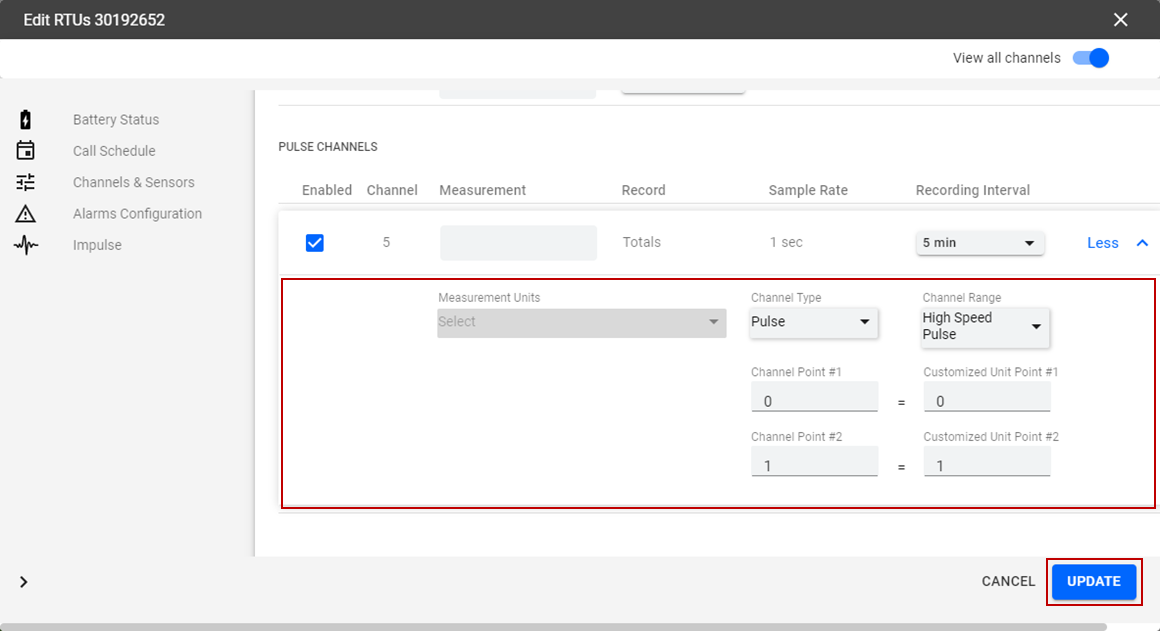Open the Channel Type Pulse dropdown

pyautogui.click(x=814, y=322)
